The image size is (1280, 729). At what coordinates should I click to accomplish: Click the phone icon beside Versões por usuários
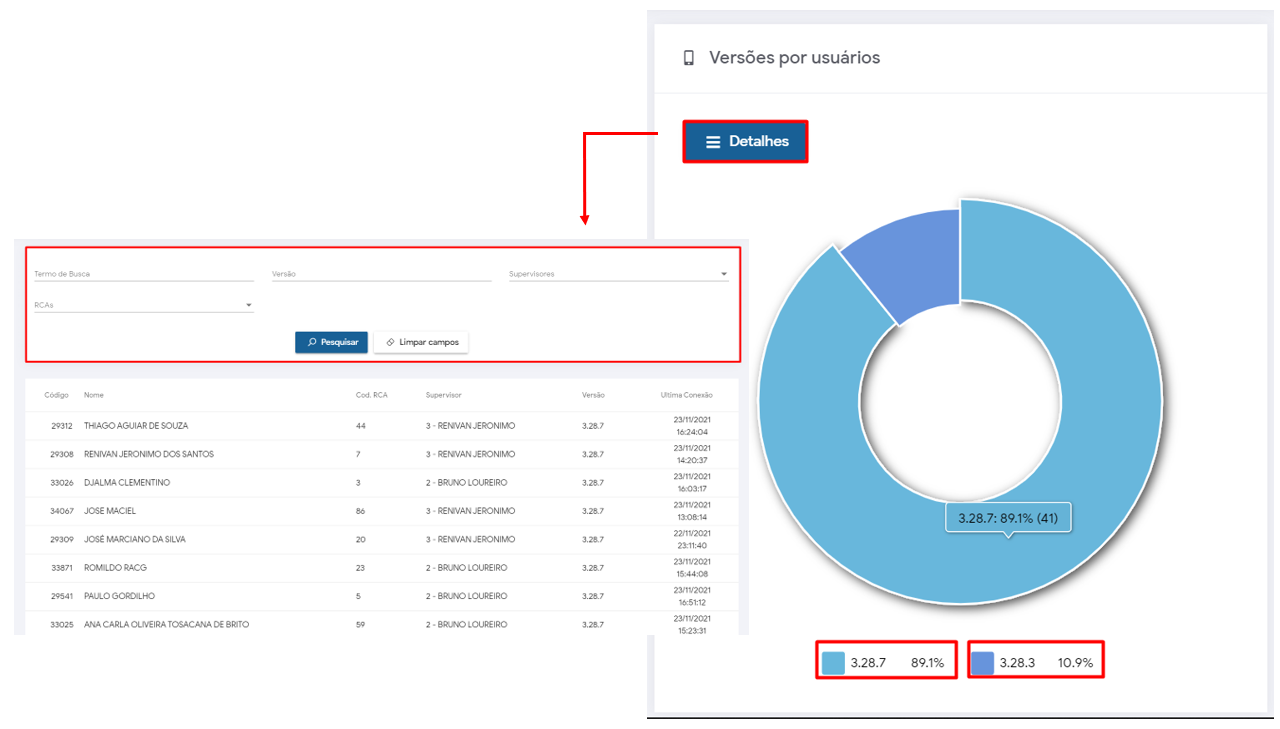[688, 58]
